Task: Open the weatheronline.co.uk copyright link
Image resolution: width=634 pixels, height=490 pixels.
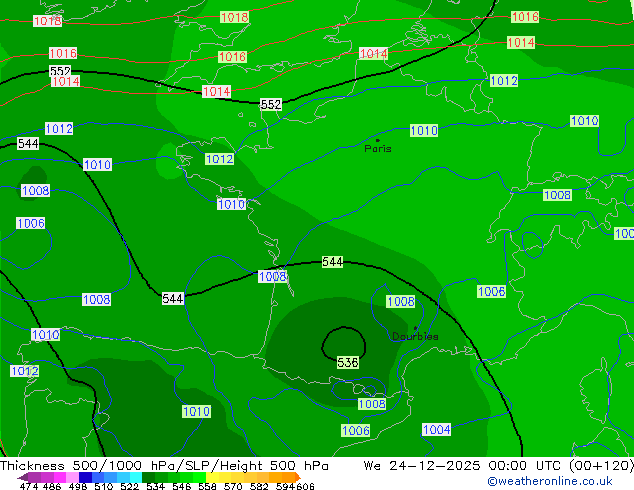Action: (x=550, y=481)
